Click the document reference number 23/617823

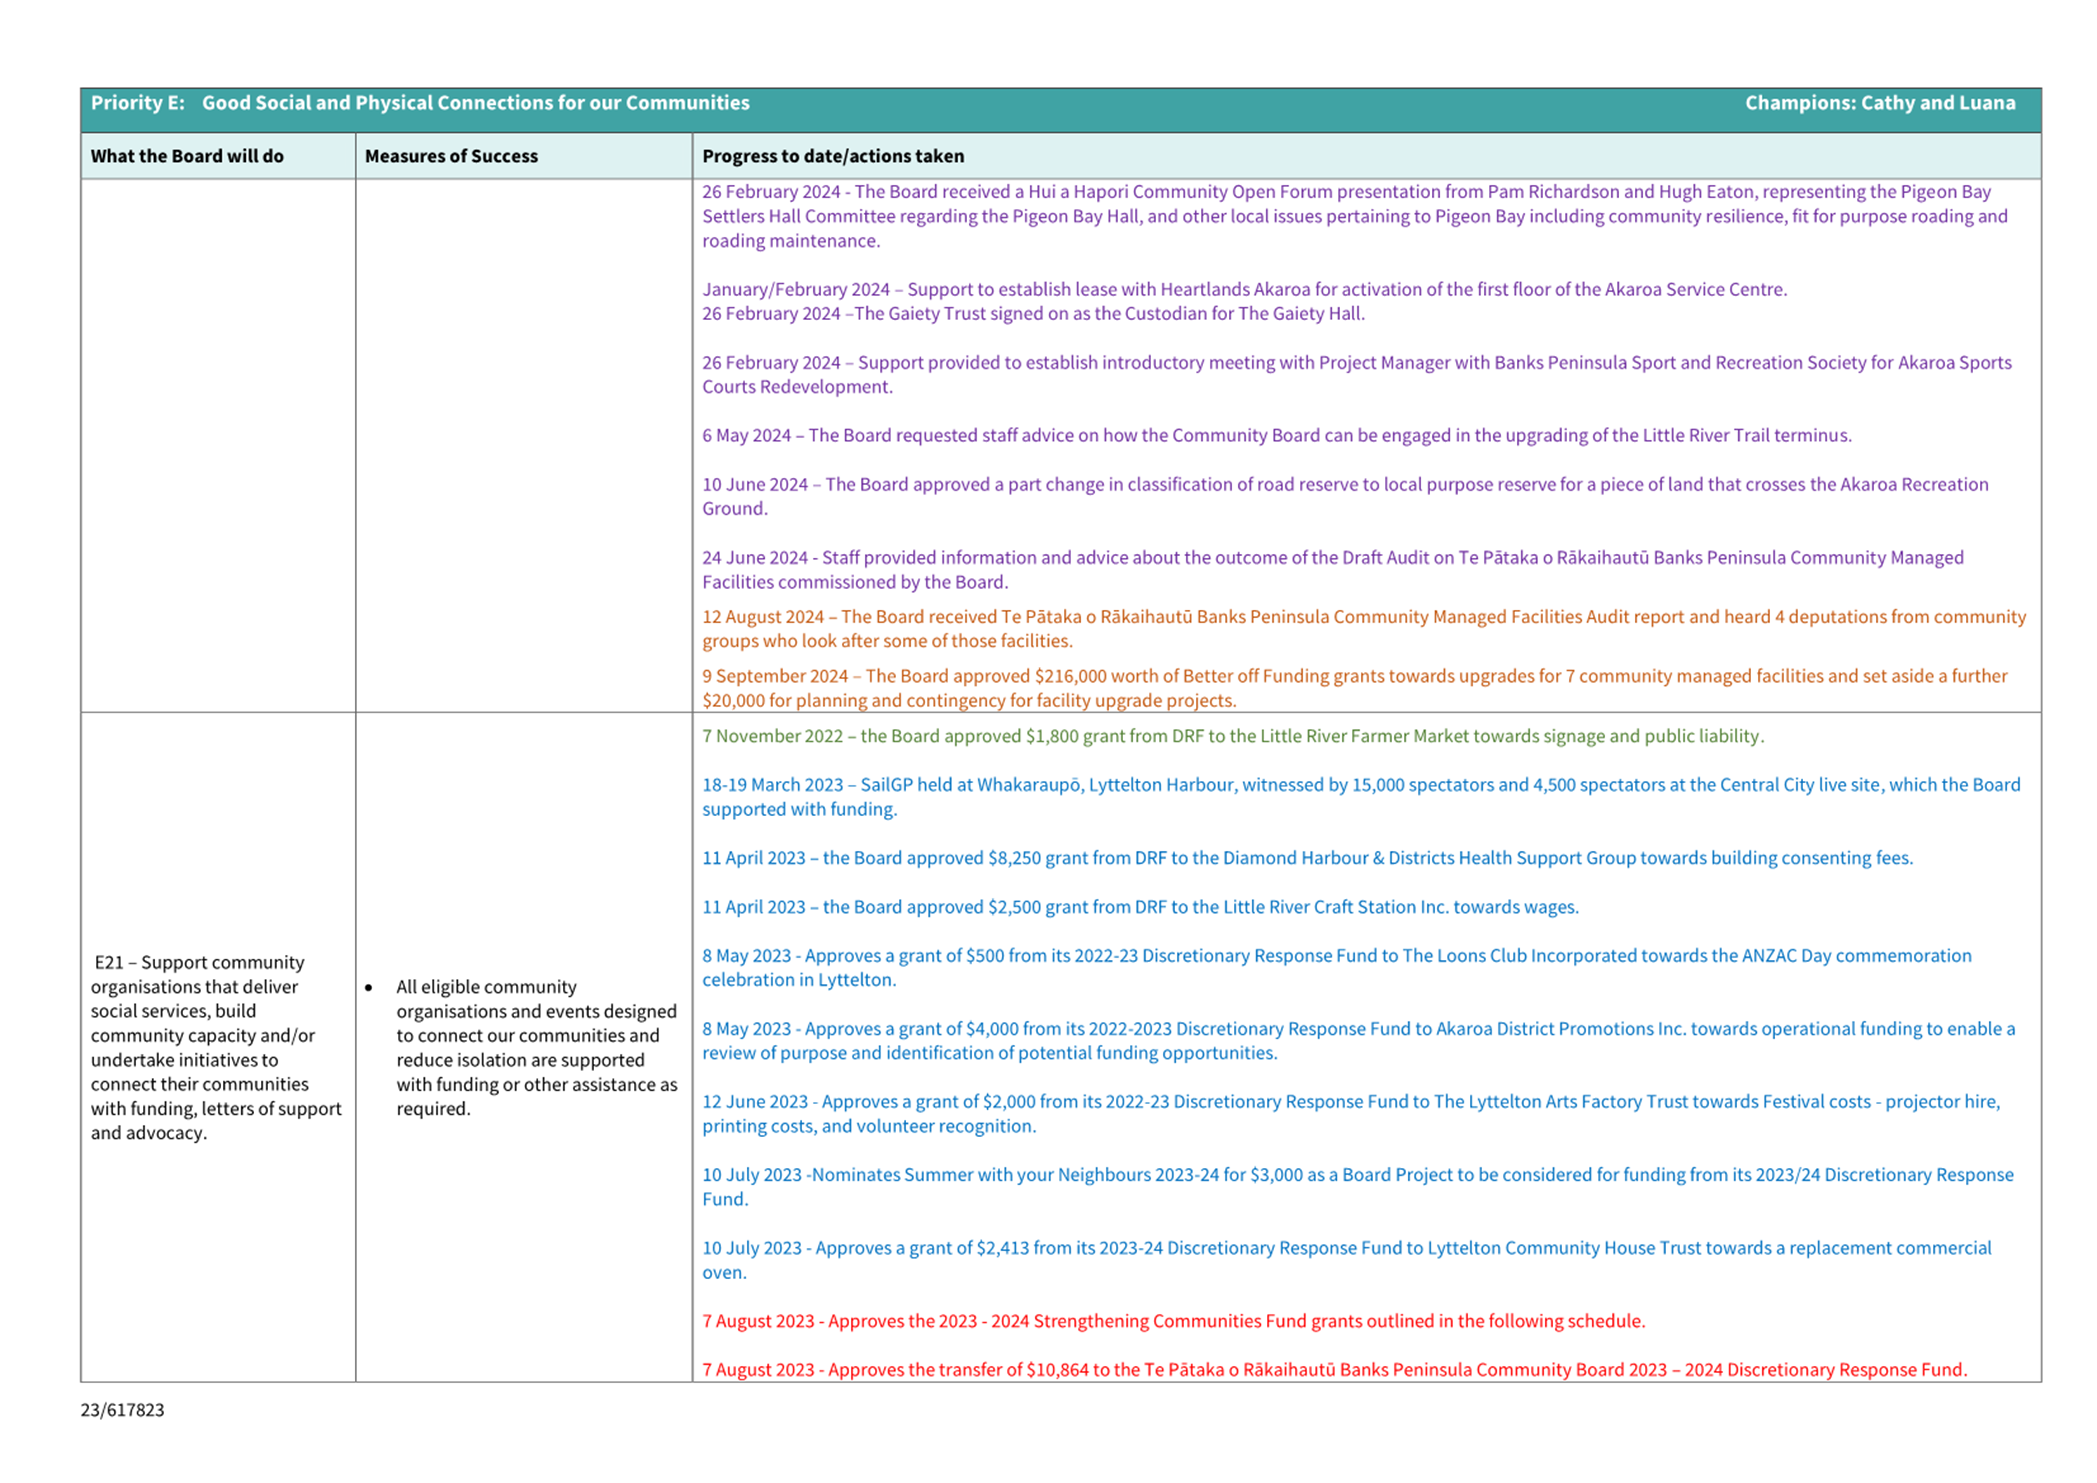tap(122, 1410)
